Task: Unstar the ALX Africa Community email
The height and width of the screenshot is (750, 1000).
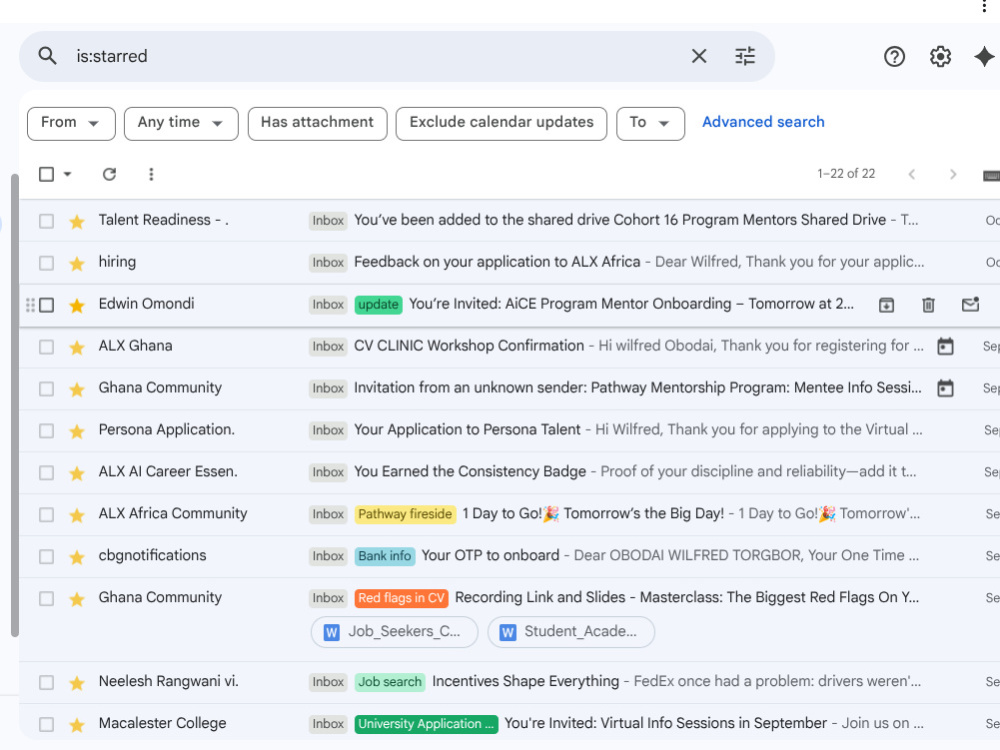Action: (x=77, y=515)
